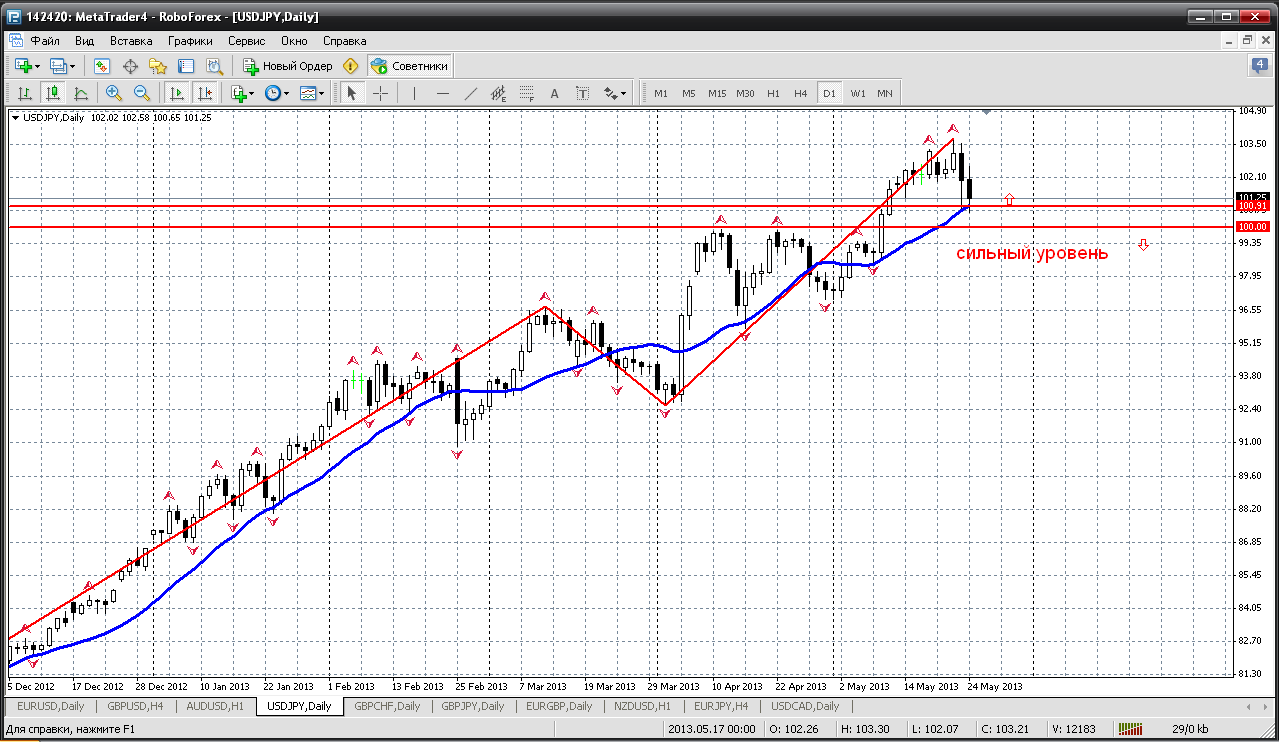Open the Navigator panel (folder with star)

pos(158,66)
